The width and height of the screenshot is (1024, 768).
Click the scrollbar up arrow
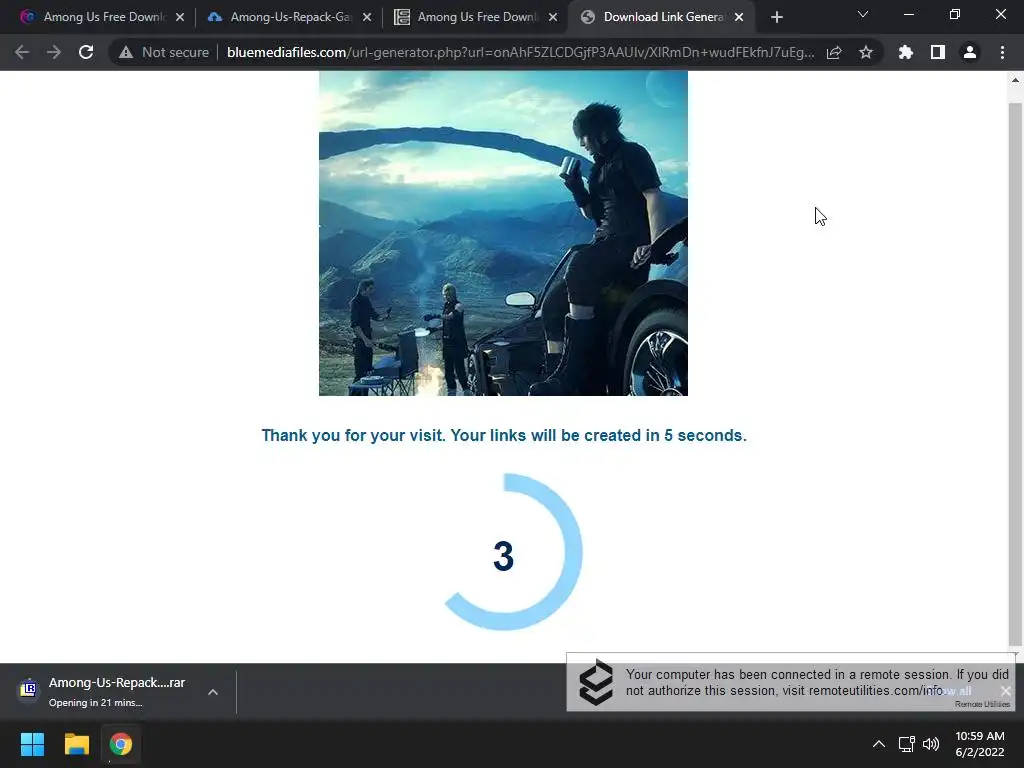(x=1015, y=80)
